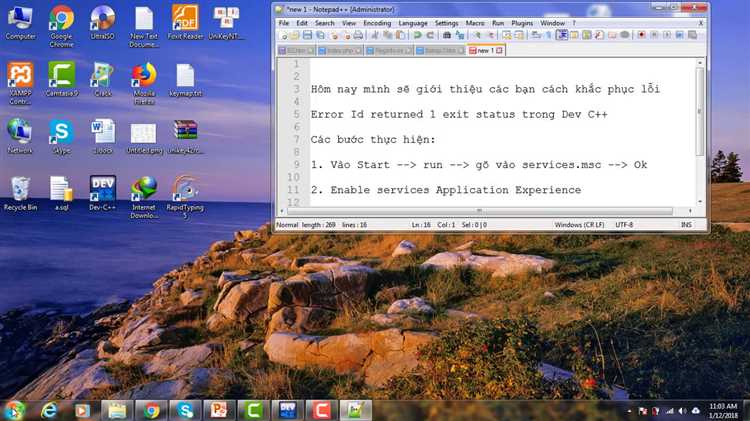This screenshot has width=750, height=421.
Task: Toggle Show All Characters in toolbar
Action: [549, 35]
